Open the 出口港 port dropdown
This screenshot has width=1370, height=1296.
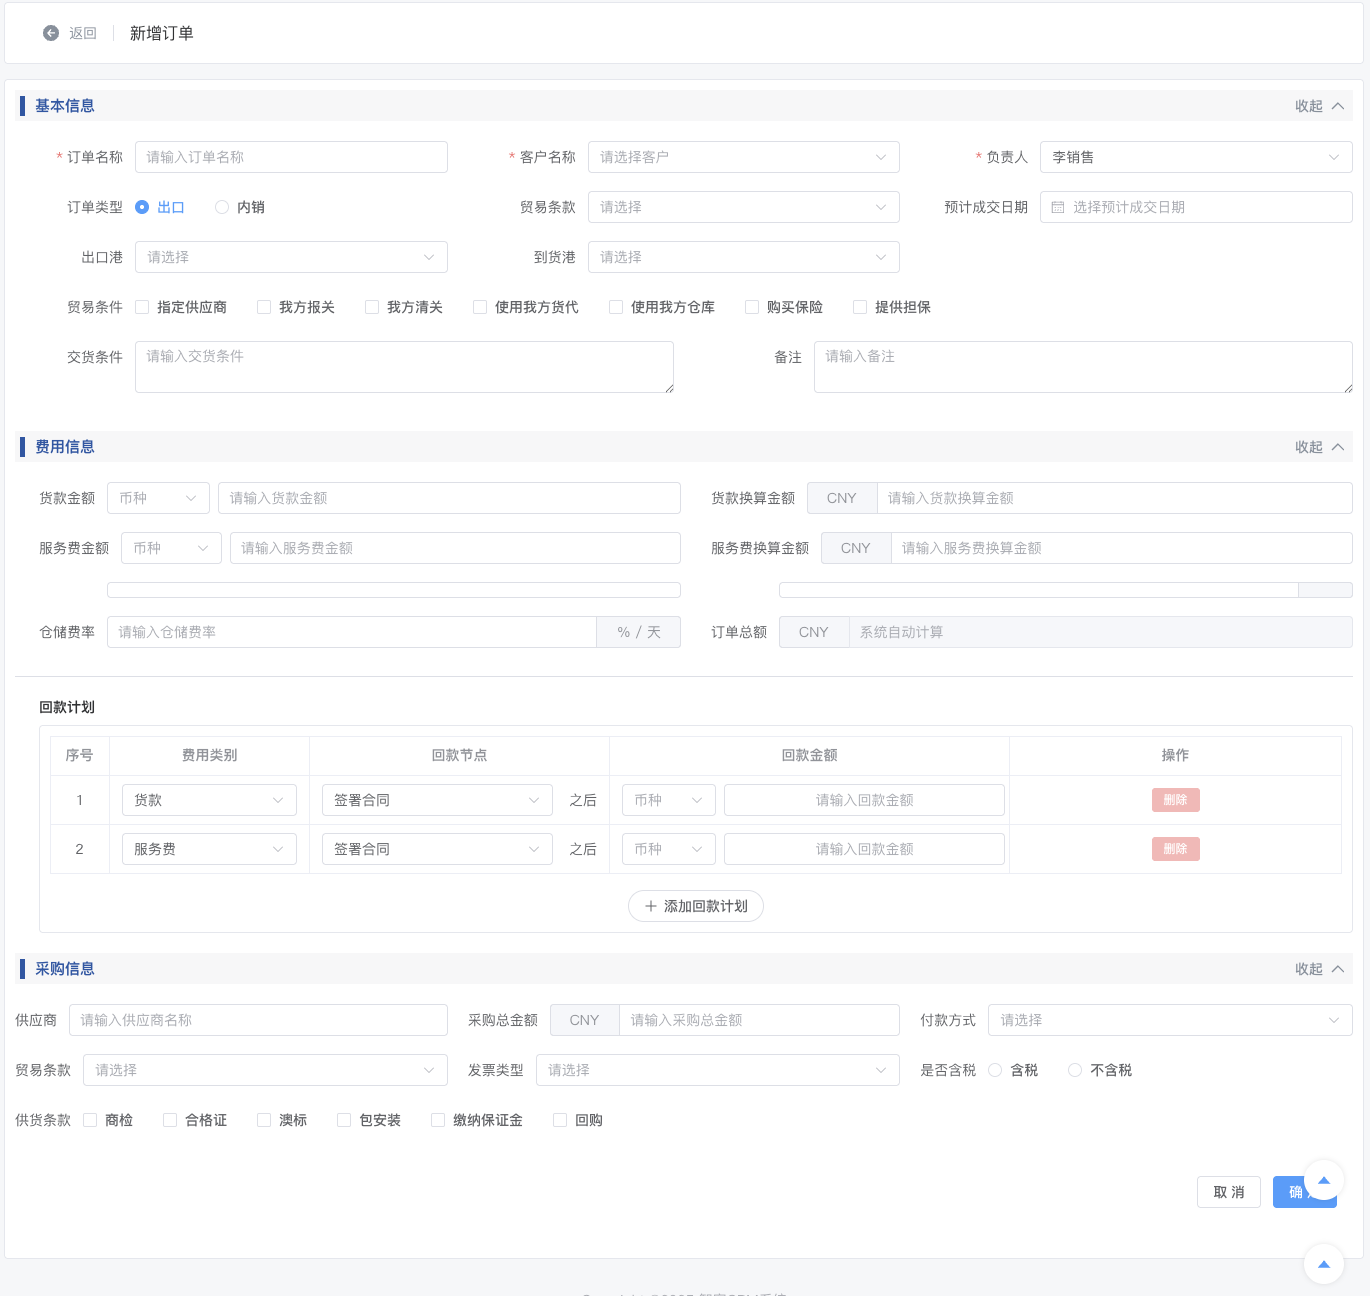[x=291, y=257]
